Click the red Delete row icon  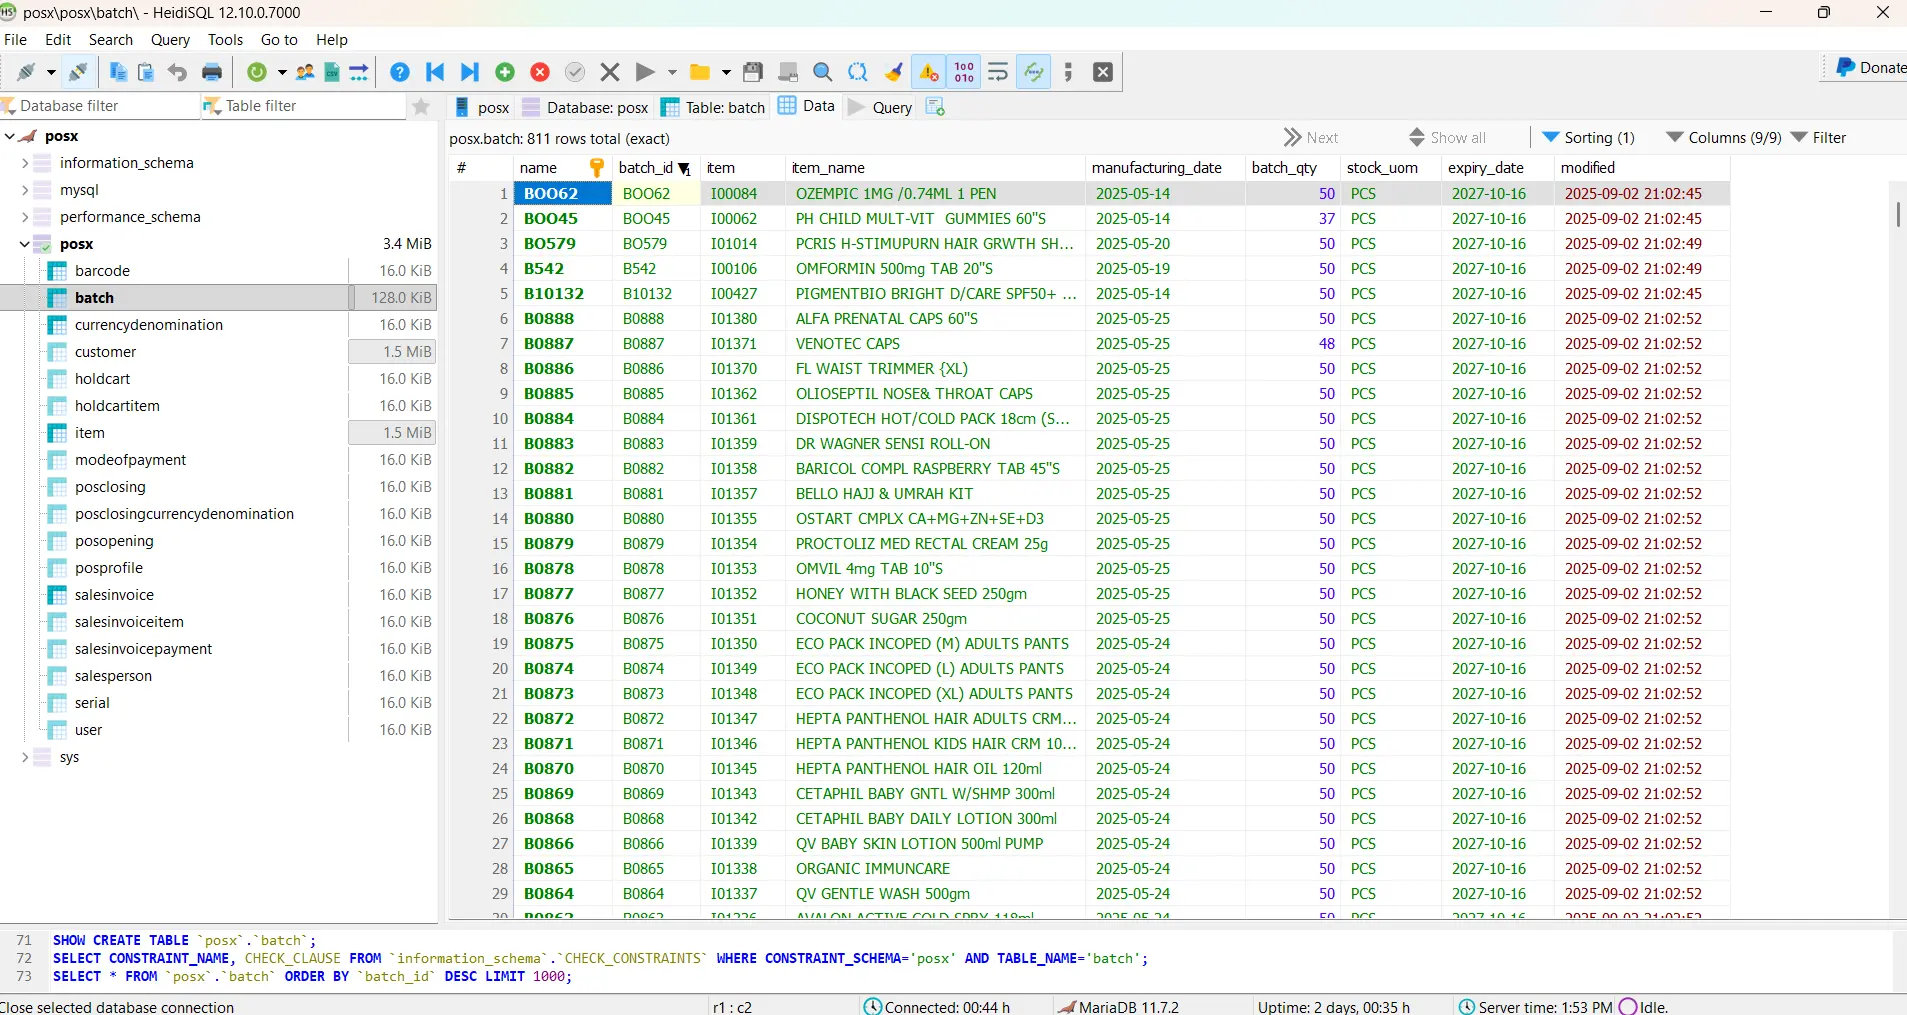pyautogui.click(x=540, y=72)
